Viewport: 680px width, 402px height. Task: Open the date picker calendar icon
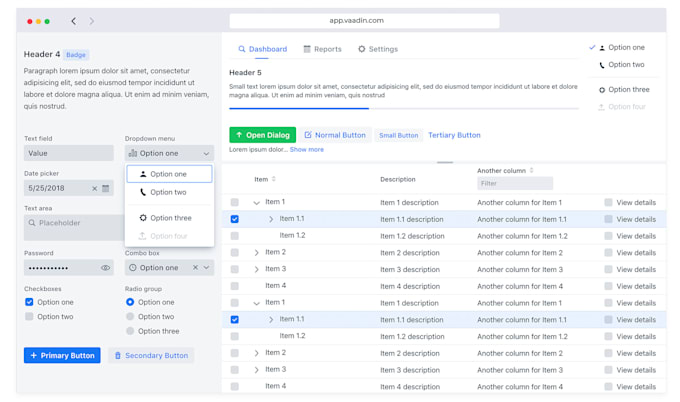click(105, 188)
